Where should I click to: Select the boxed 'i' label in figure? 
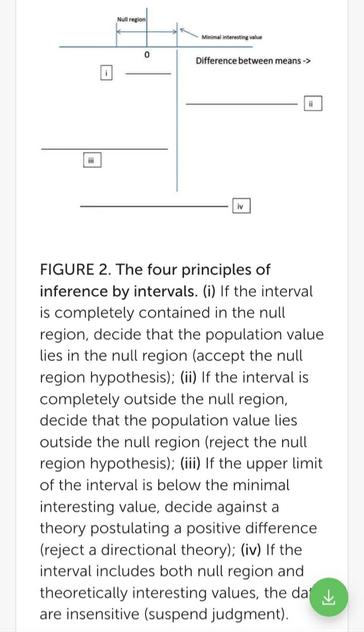106,73
